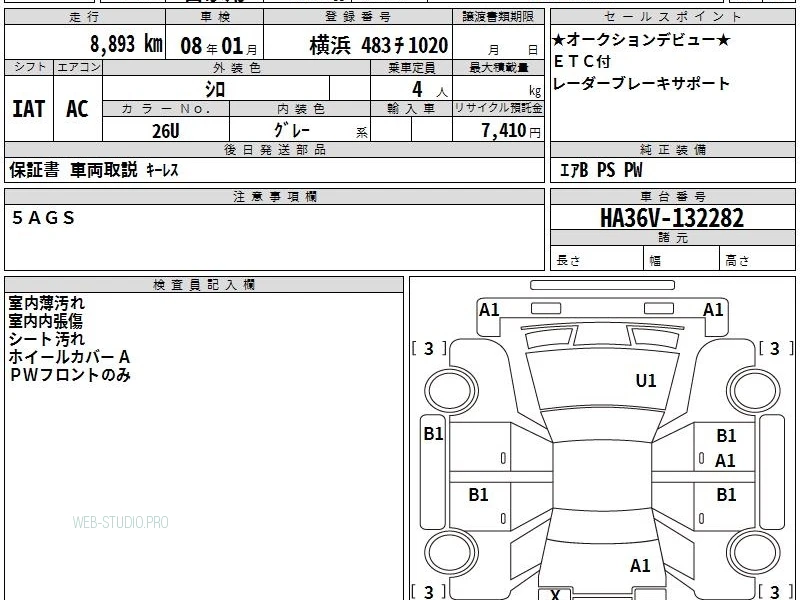Click the 内装色 header
The width and height of the screenshot is (800, 600).
click(x=300, y=109)
